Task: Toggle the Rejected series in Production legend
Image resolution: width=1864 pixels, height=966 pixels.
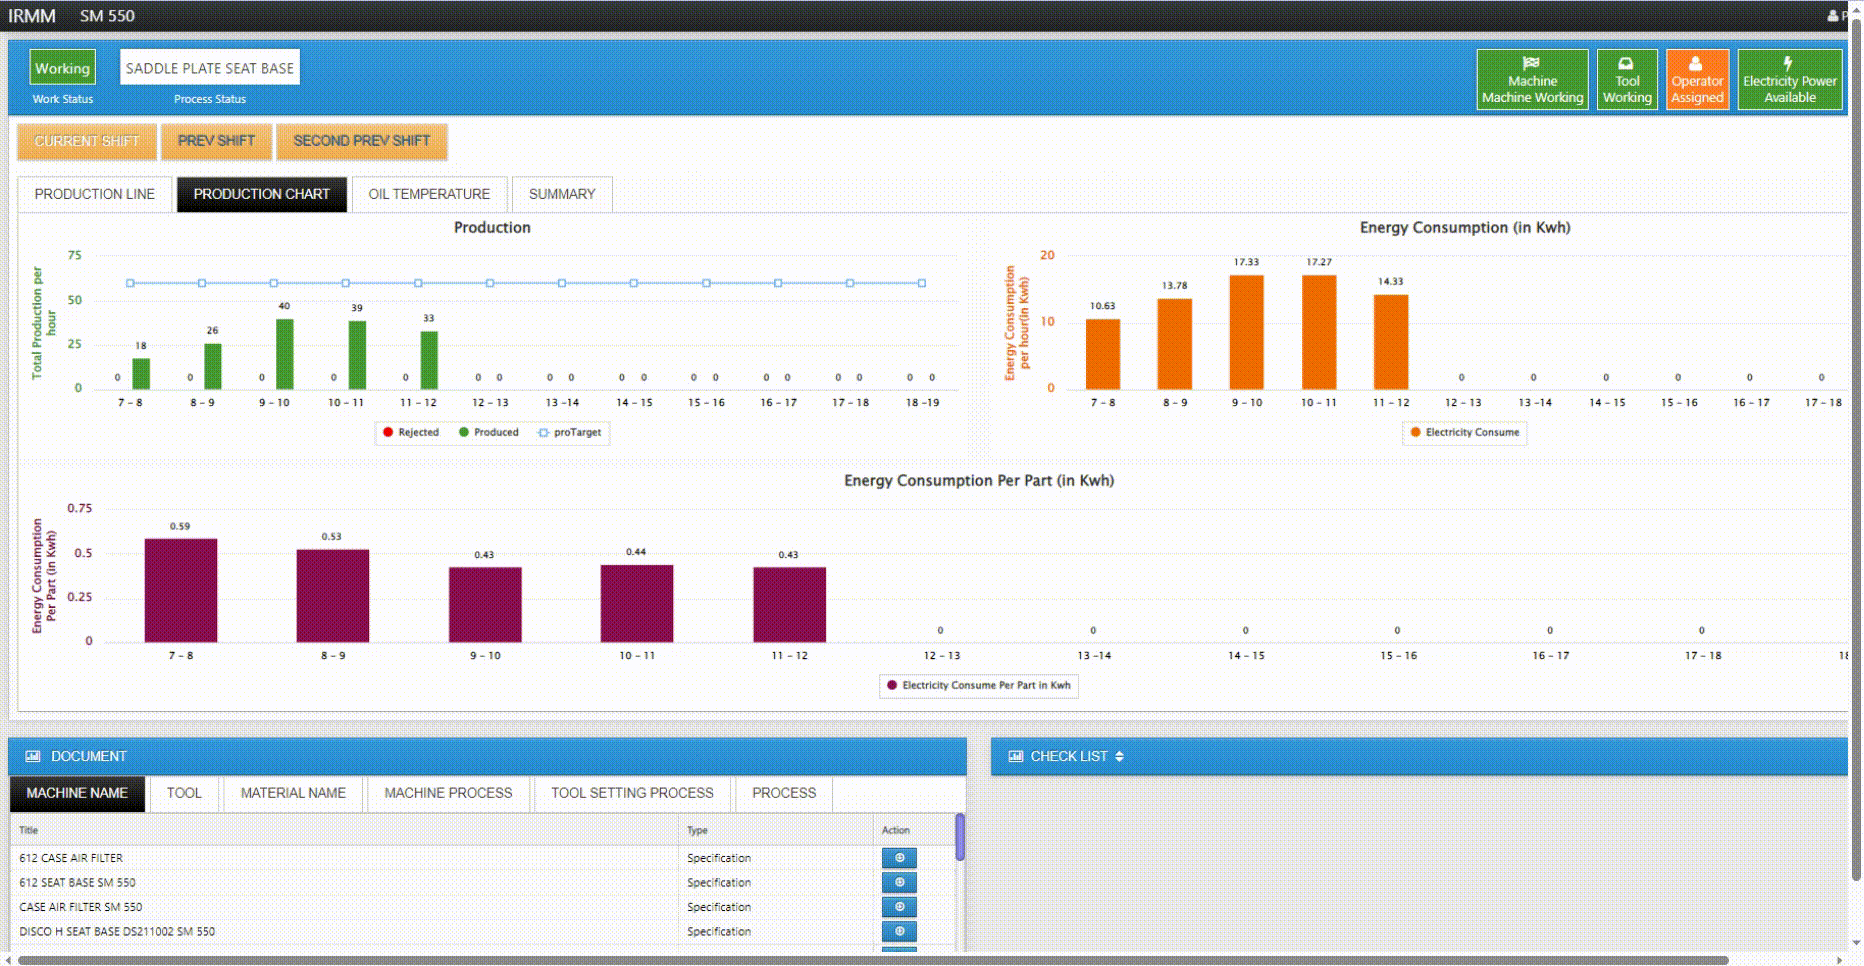Action: tap(389, 433)
